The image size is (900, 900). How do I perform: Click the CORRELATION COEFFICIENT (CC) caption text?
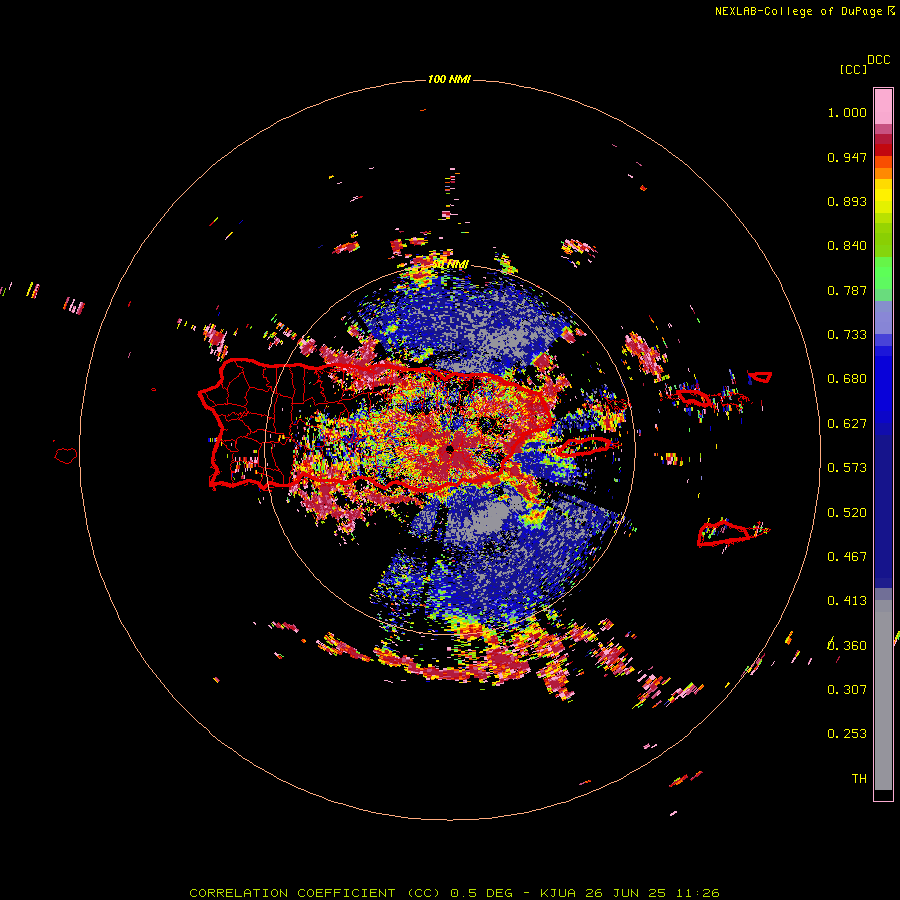[x=315, y=893]
